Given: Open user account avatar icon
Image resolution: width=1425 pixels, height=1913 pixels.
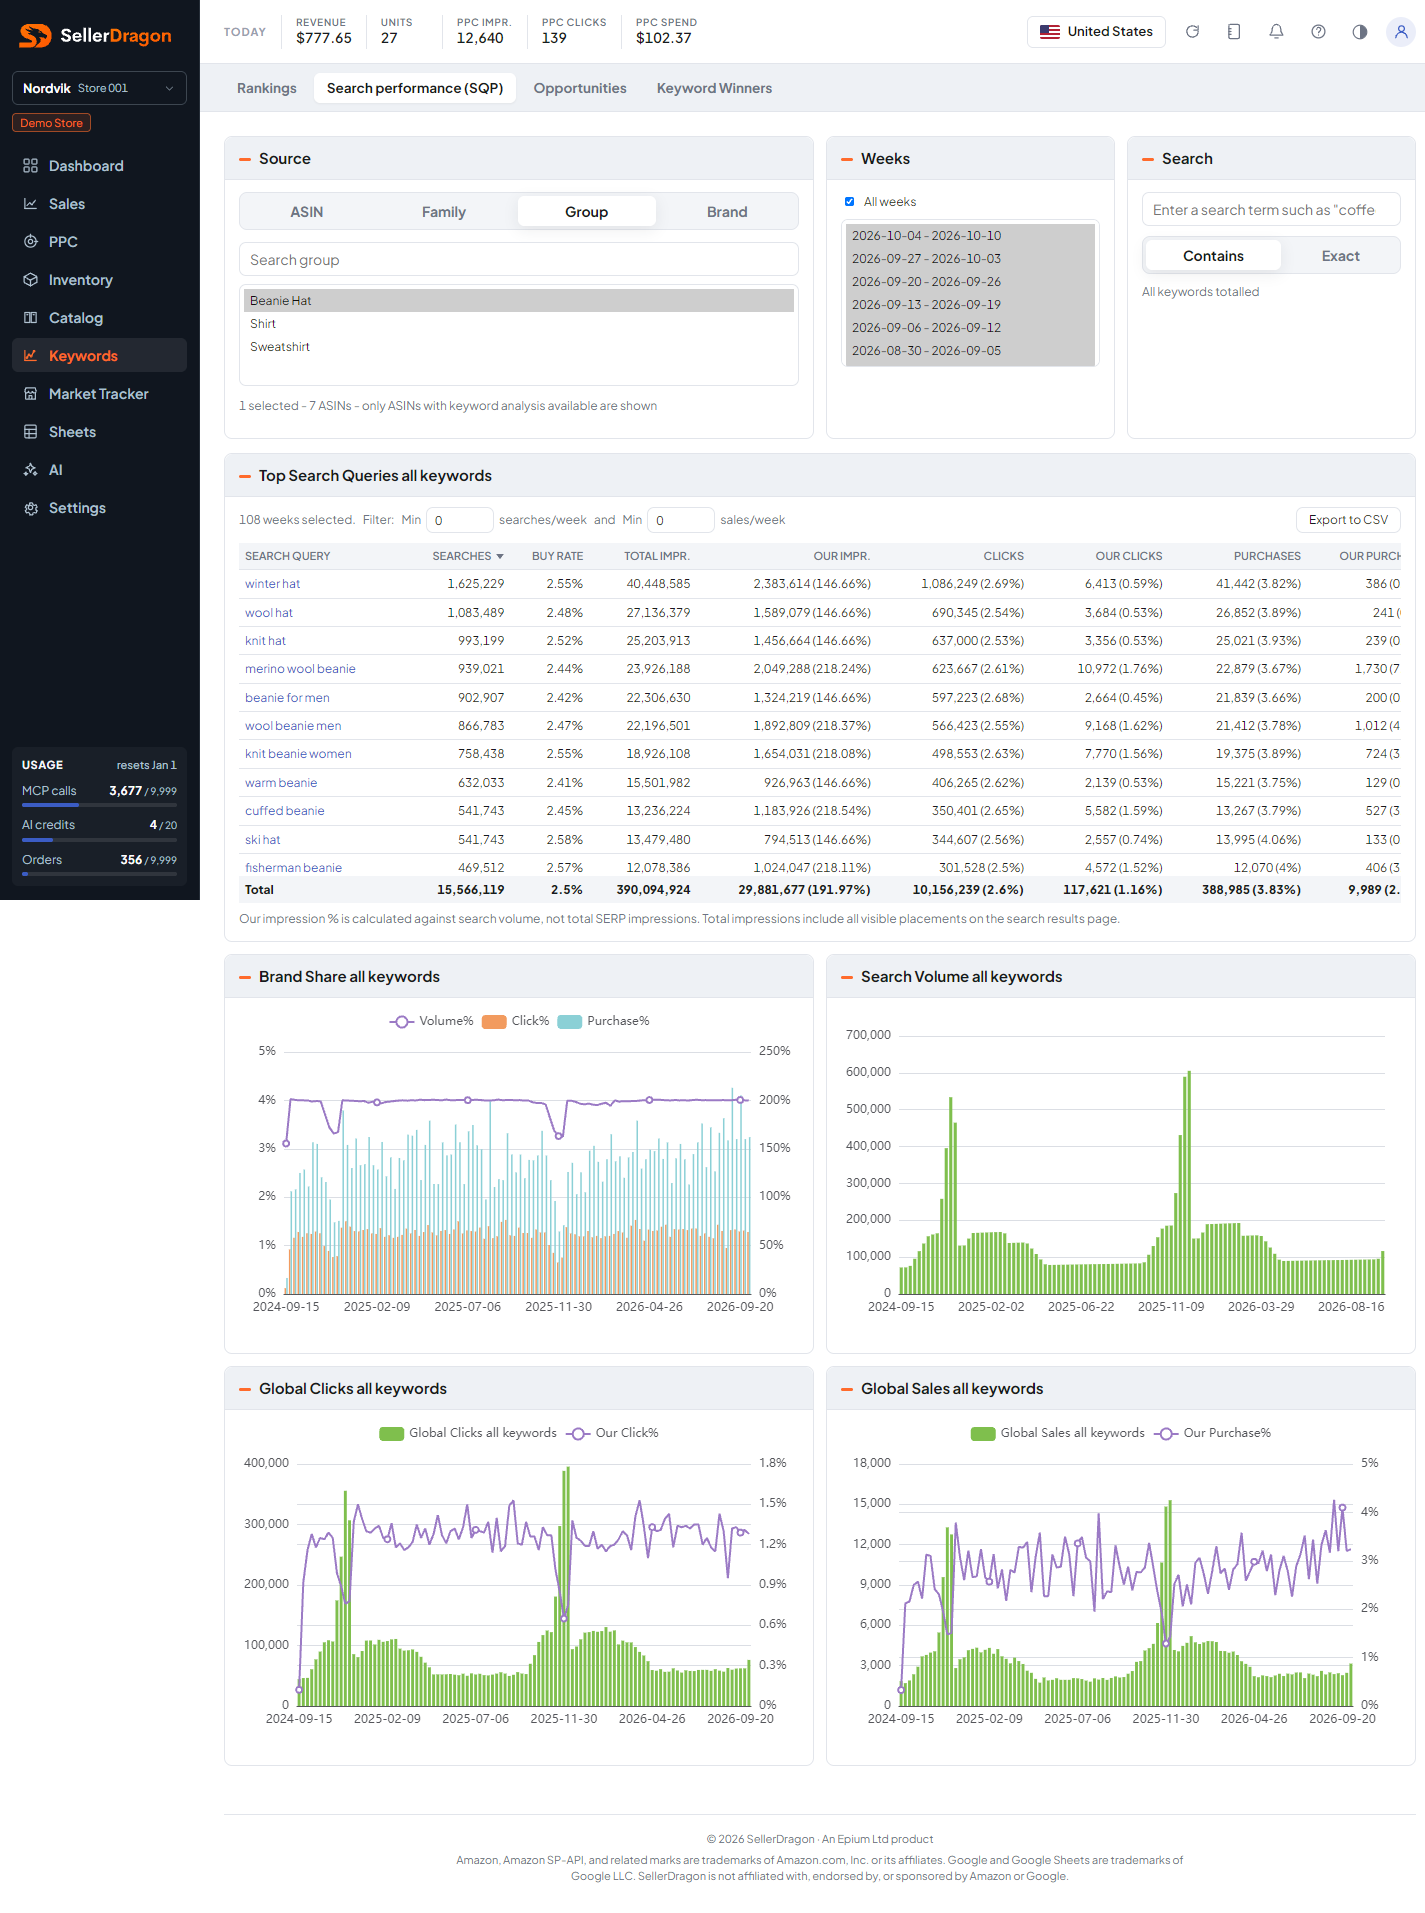Looking at the screenshot, I should click(x=1401, y=32).
